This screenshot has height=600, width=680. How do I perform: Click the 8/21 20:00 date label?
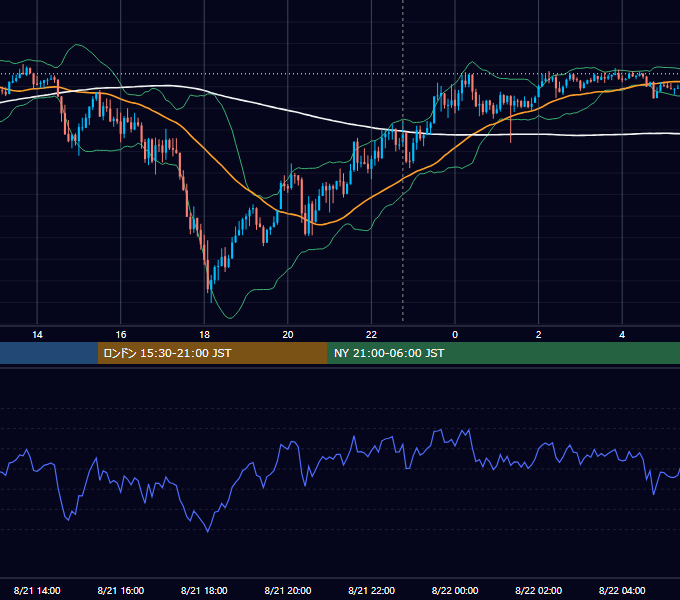[x=288, y=590]
